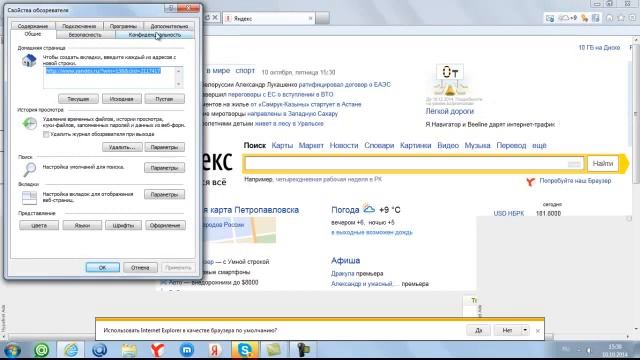Open the green Mail.ru Agent taskbar icon
Image resolution: width=640 pixels, height=360 pixels.
click(42, 350)
